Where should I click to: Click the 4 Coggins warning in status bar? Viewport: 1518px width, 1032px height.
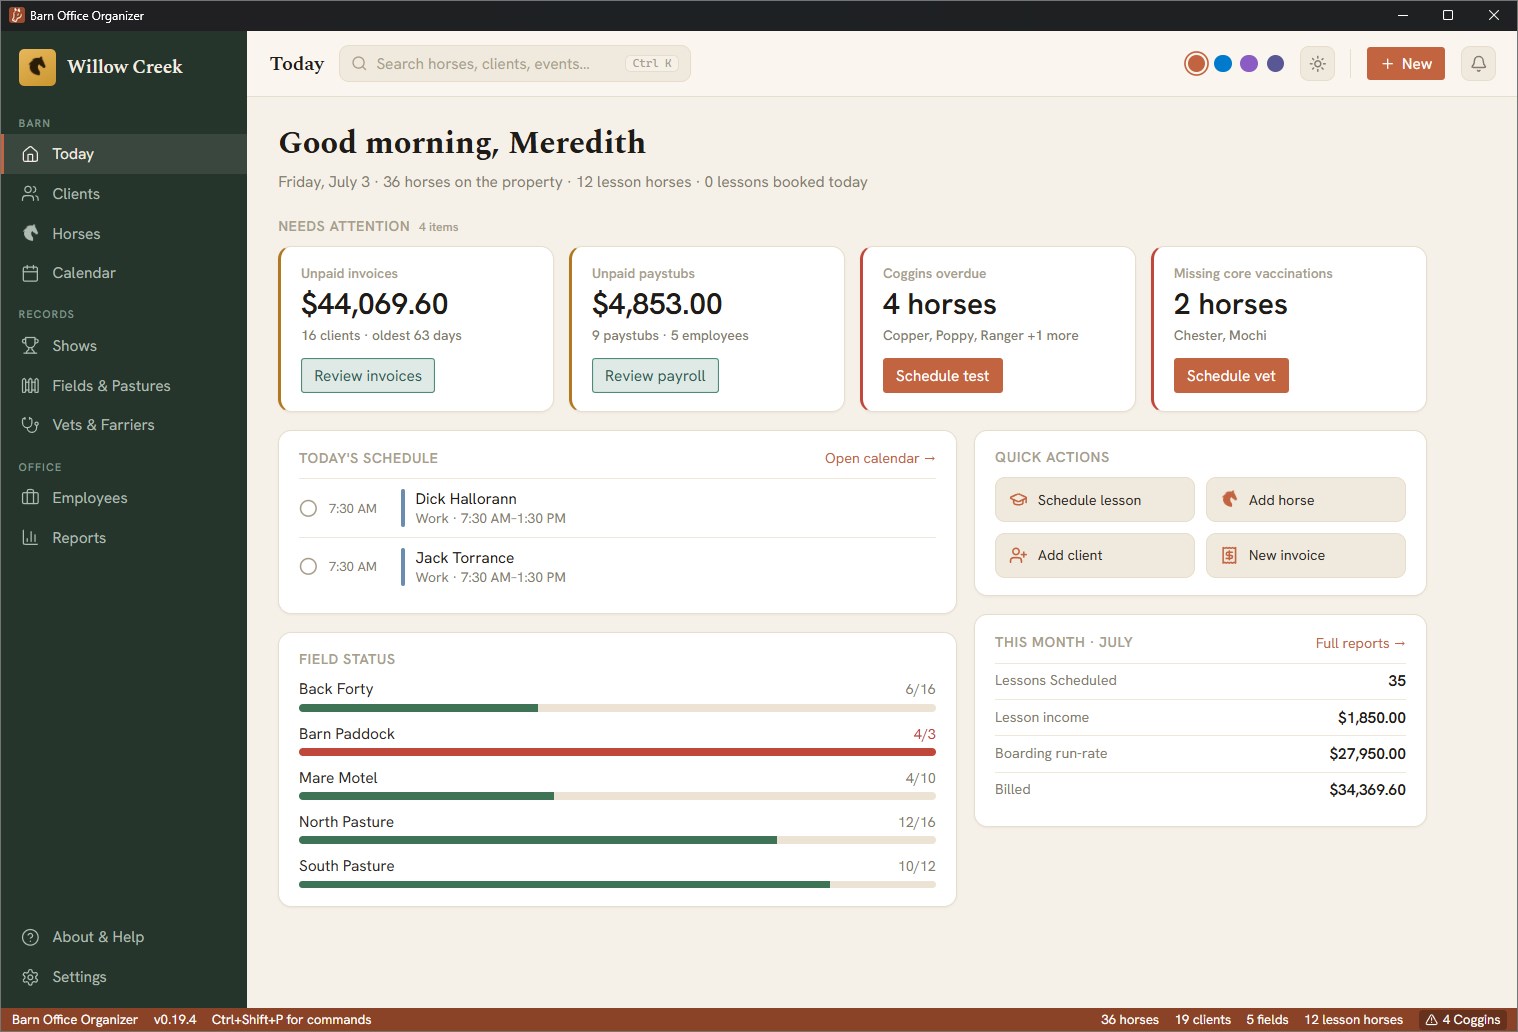1462,1020
